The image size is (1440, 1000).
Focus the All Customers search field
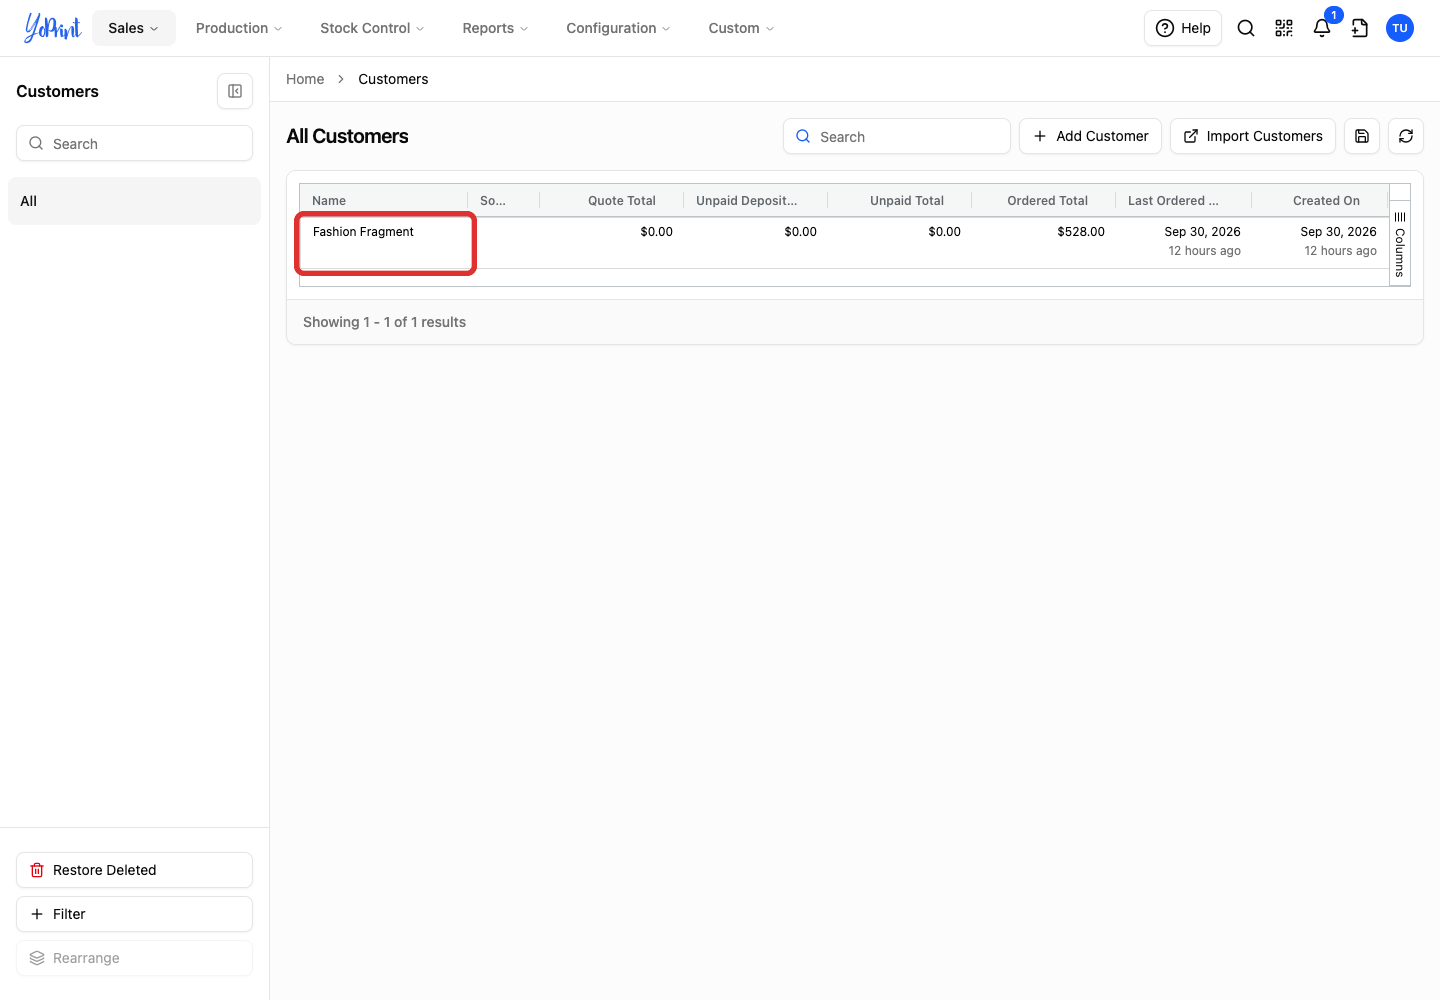[x=897, y=136]
